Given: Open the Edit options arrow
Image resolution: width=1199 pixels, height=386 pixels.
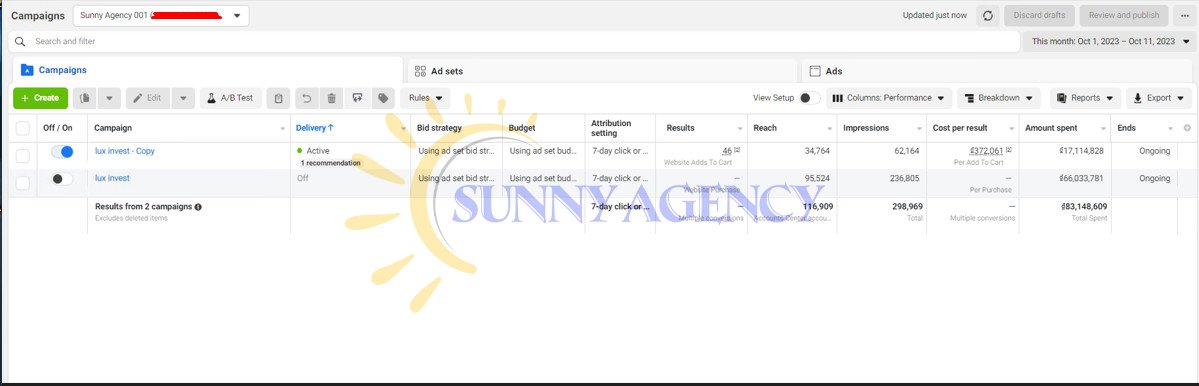Looking at the screenshot, I should tap(184, 98).
